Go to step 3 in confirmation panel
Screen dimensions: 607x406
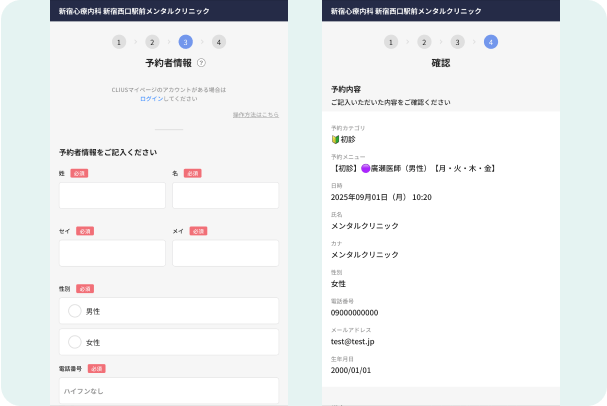[x=458, y=42]
